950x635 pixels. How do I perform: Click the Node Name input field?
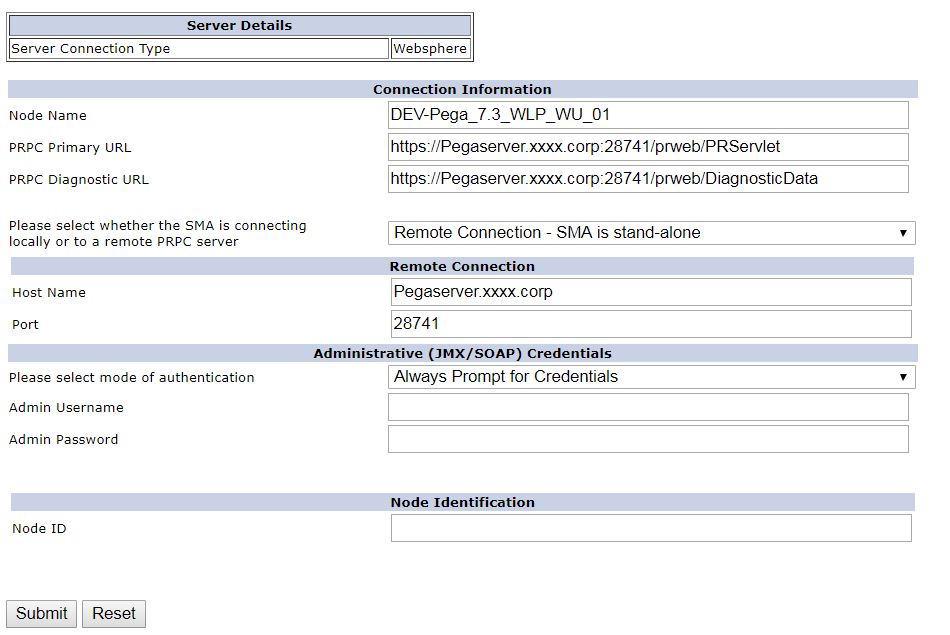(648, 115)
